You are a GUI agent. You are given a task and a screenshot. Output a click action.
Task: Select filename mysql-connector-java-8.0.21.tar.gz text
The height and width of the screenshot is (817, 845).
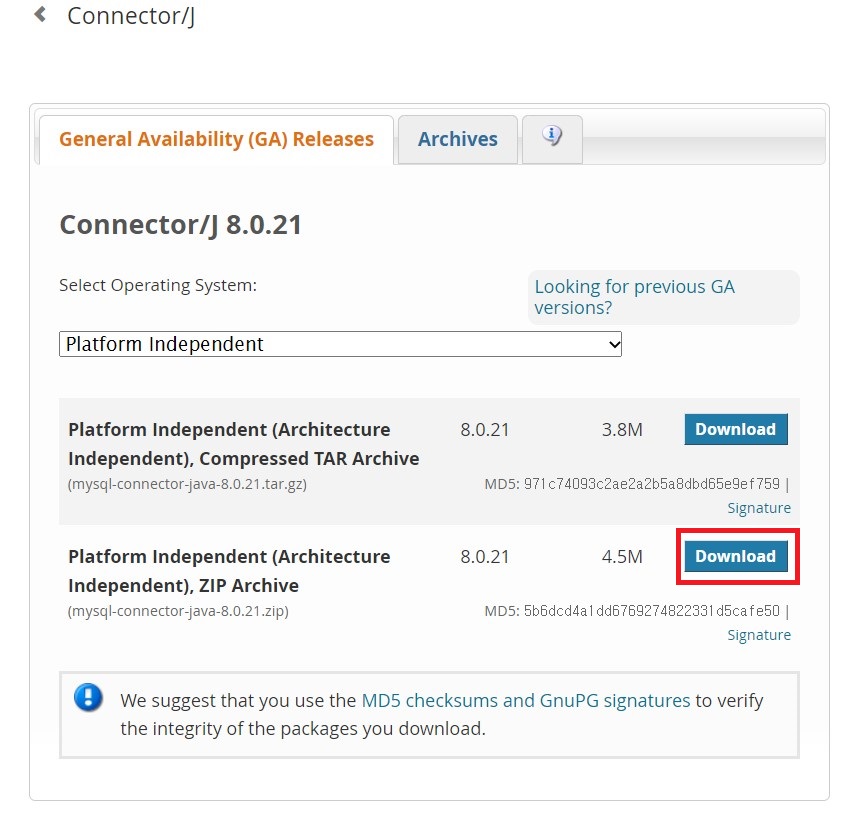[x=188, y=484]
